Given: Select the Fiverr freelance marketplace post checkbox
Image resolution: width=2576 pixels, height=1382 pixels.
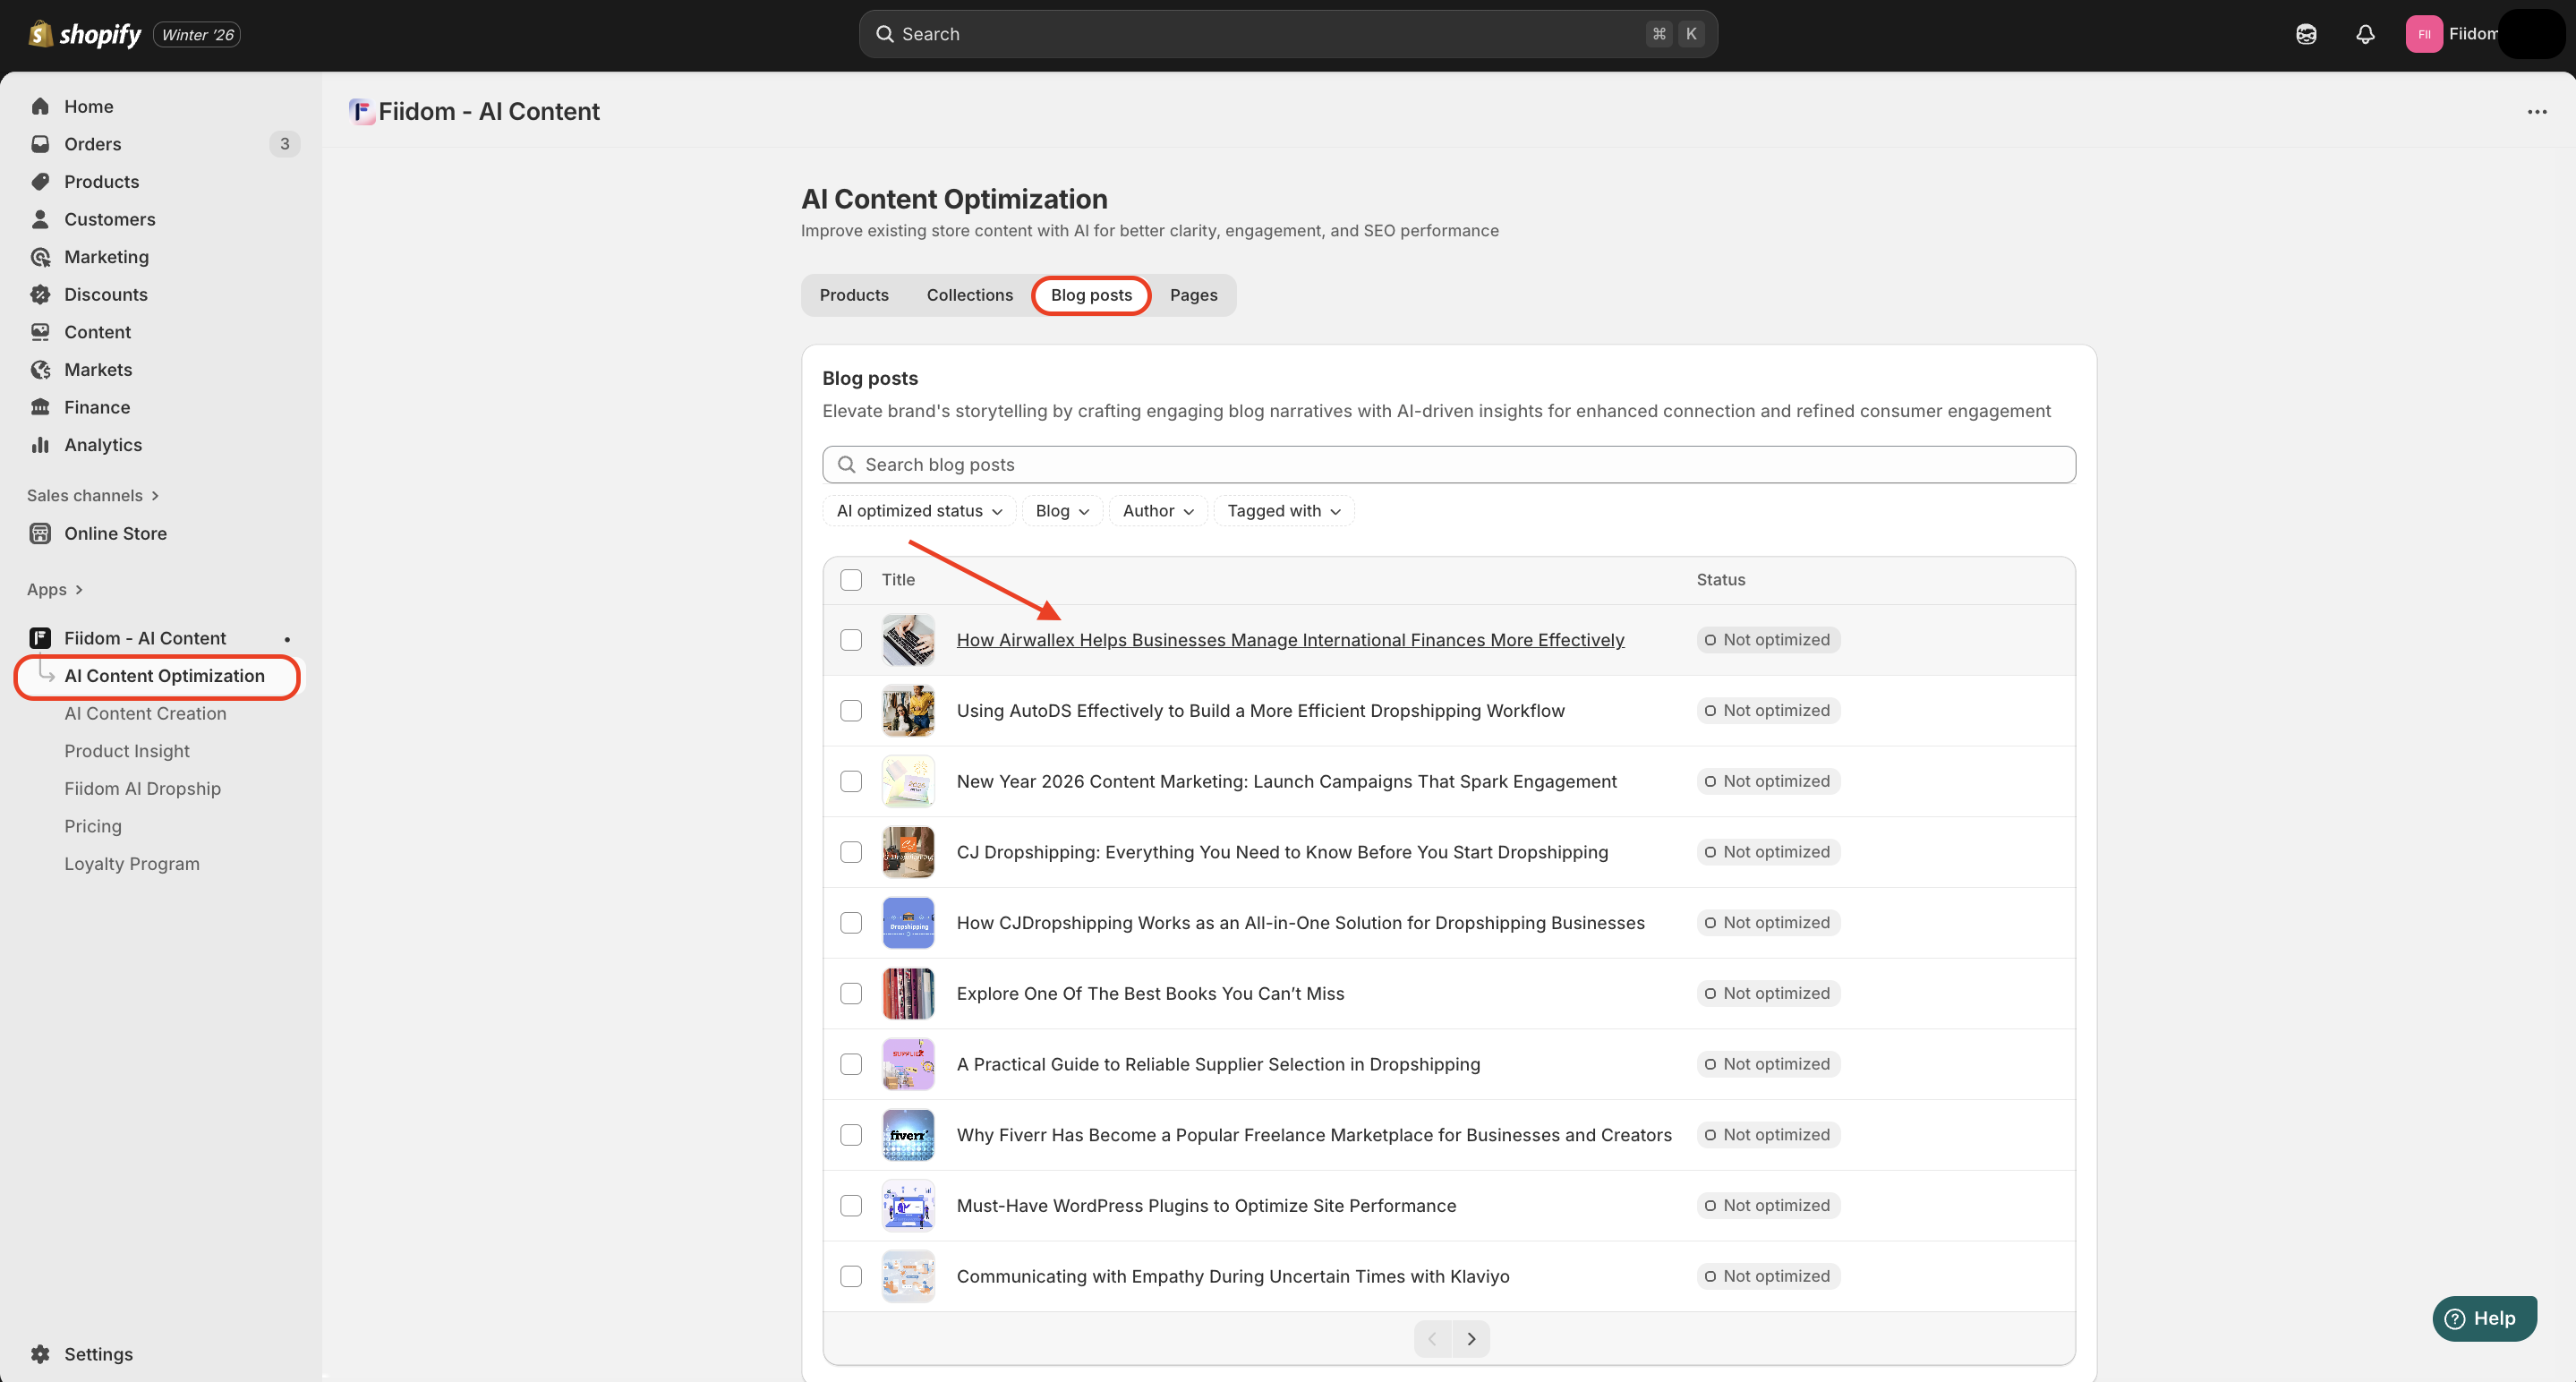Looking at the screenshot, I should [x=851, y=1135].
